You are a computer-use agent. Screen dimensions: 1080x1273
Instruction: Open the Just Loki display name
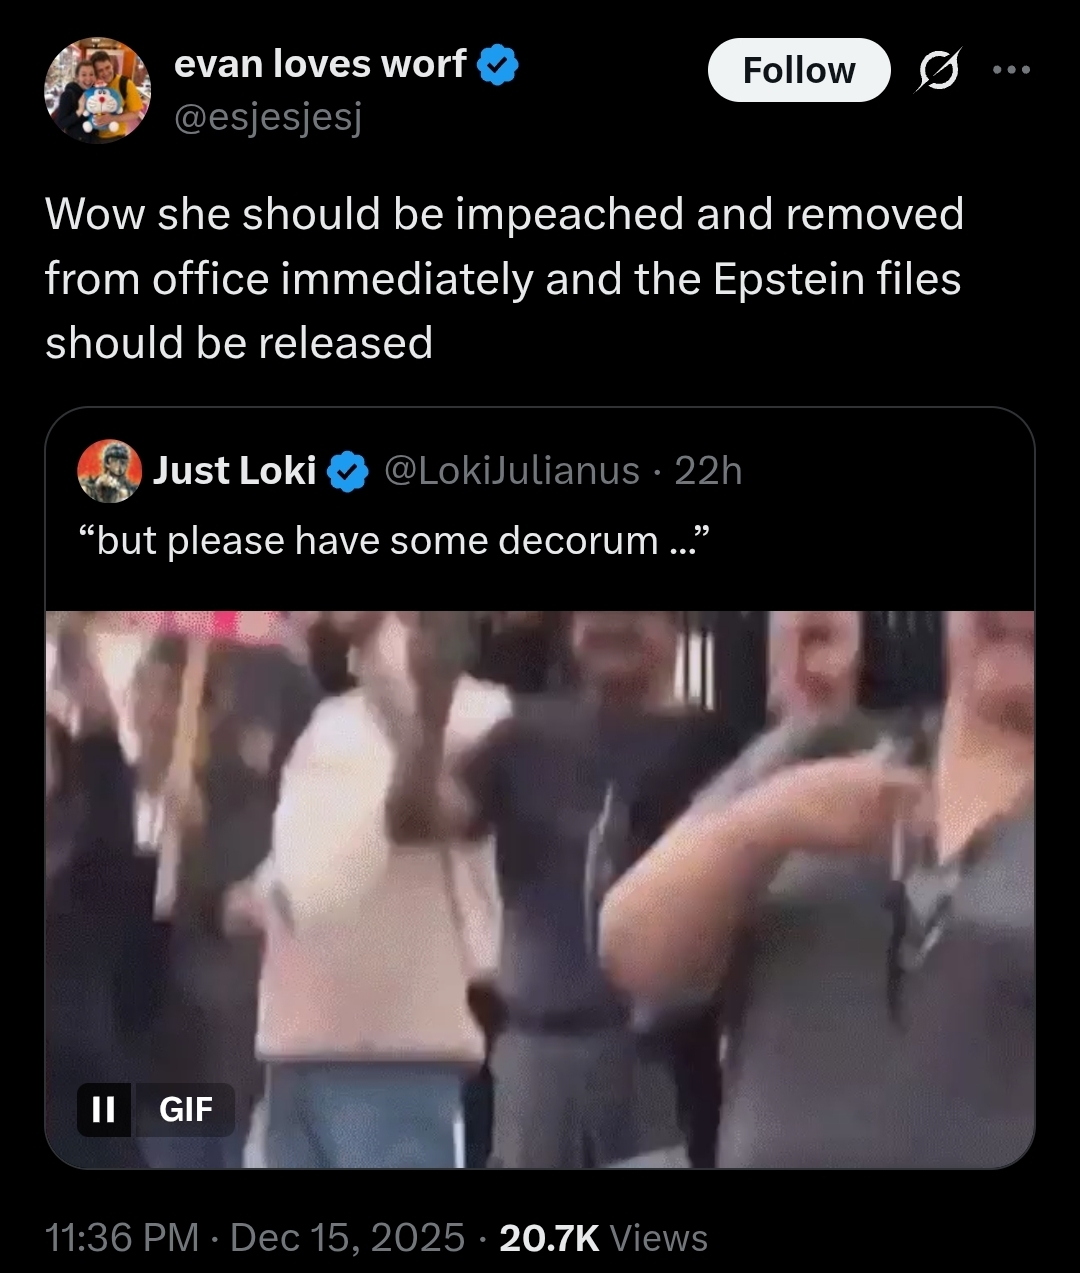point(234,470)
